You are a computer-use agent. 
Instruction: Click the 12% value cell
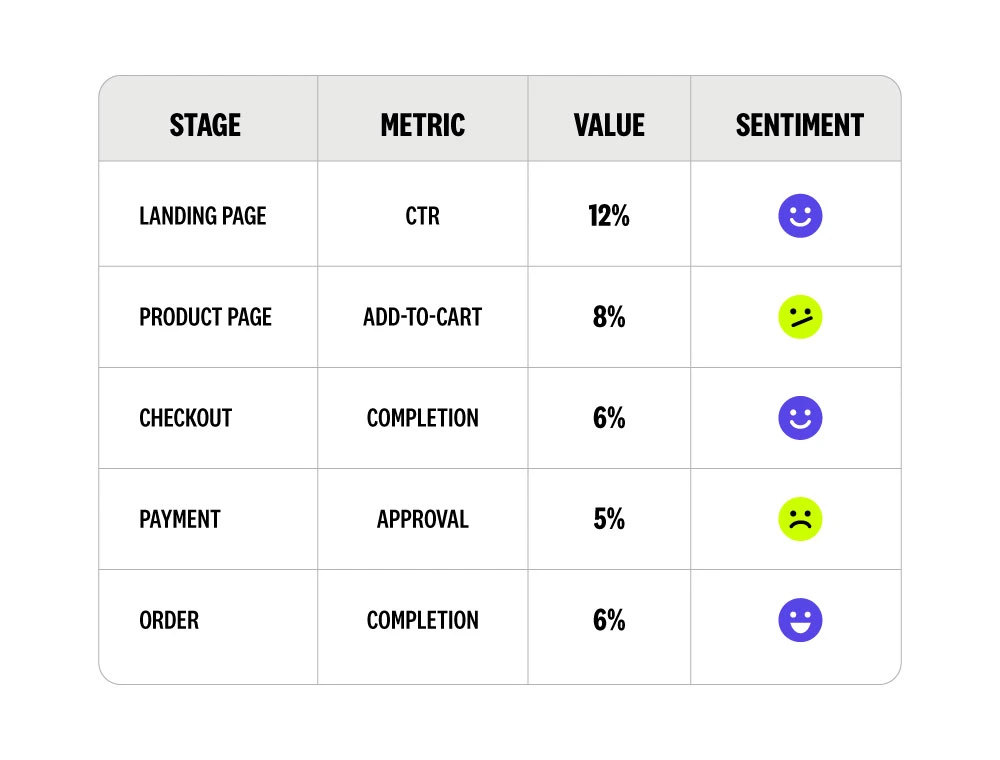[609, 216]
